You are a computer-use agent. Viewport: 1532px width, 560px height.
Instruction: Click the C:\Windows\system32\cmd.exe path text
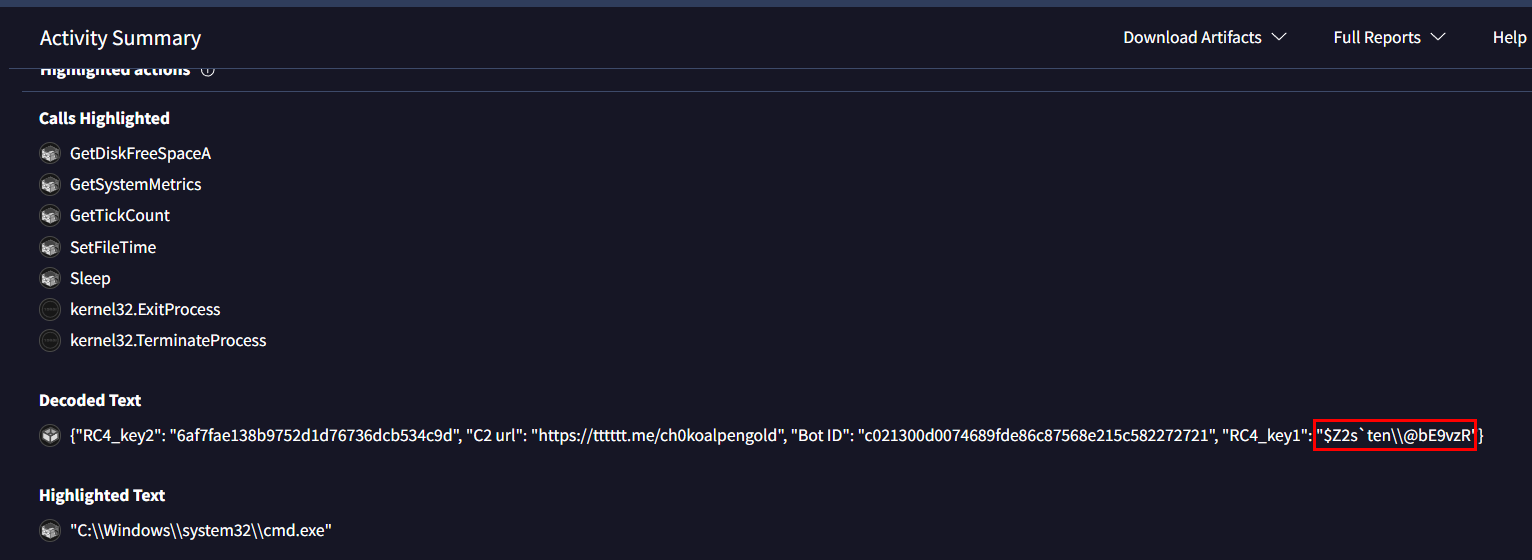coord(200,530)
